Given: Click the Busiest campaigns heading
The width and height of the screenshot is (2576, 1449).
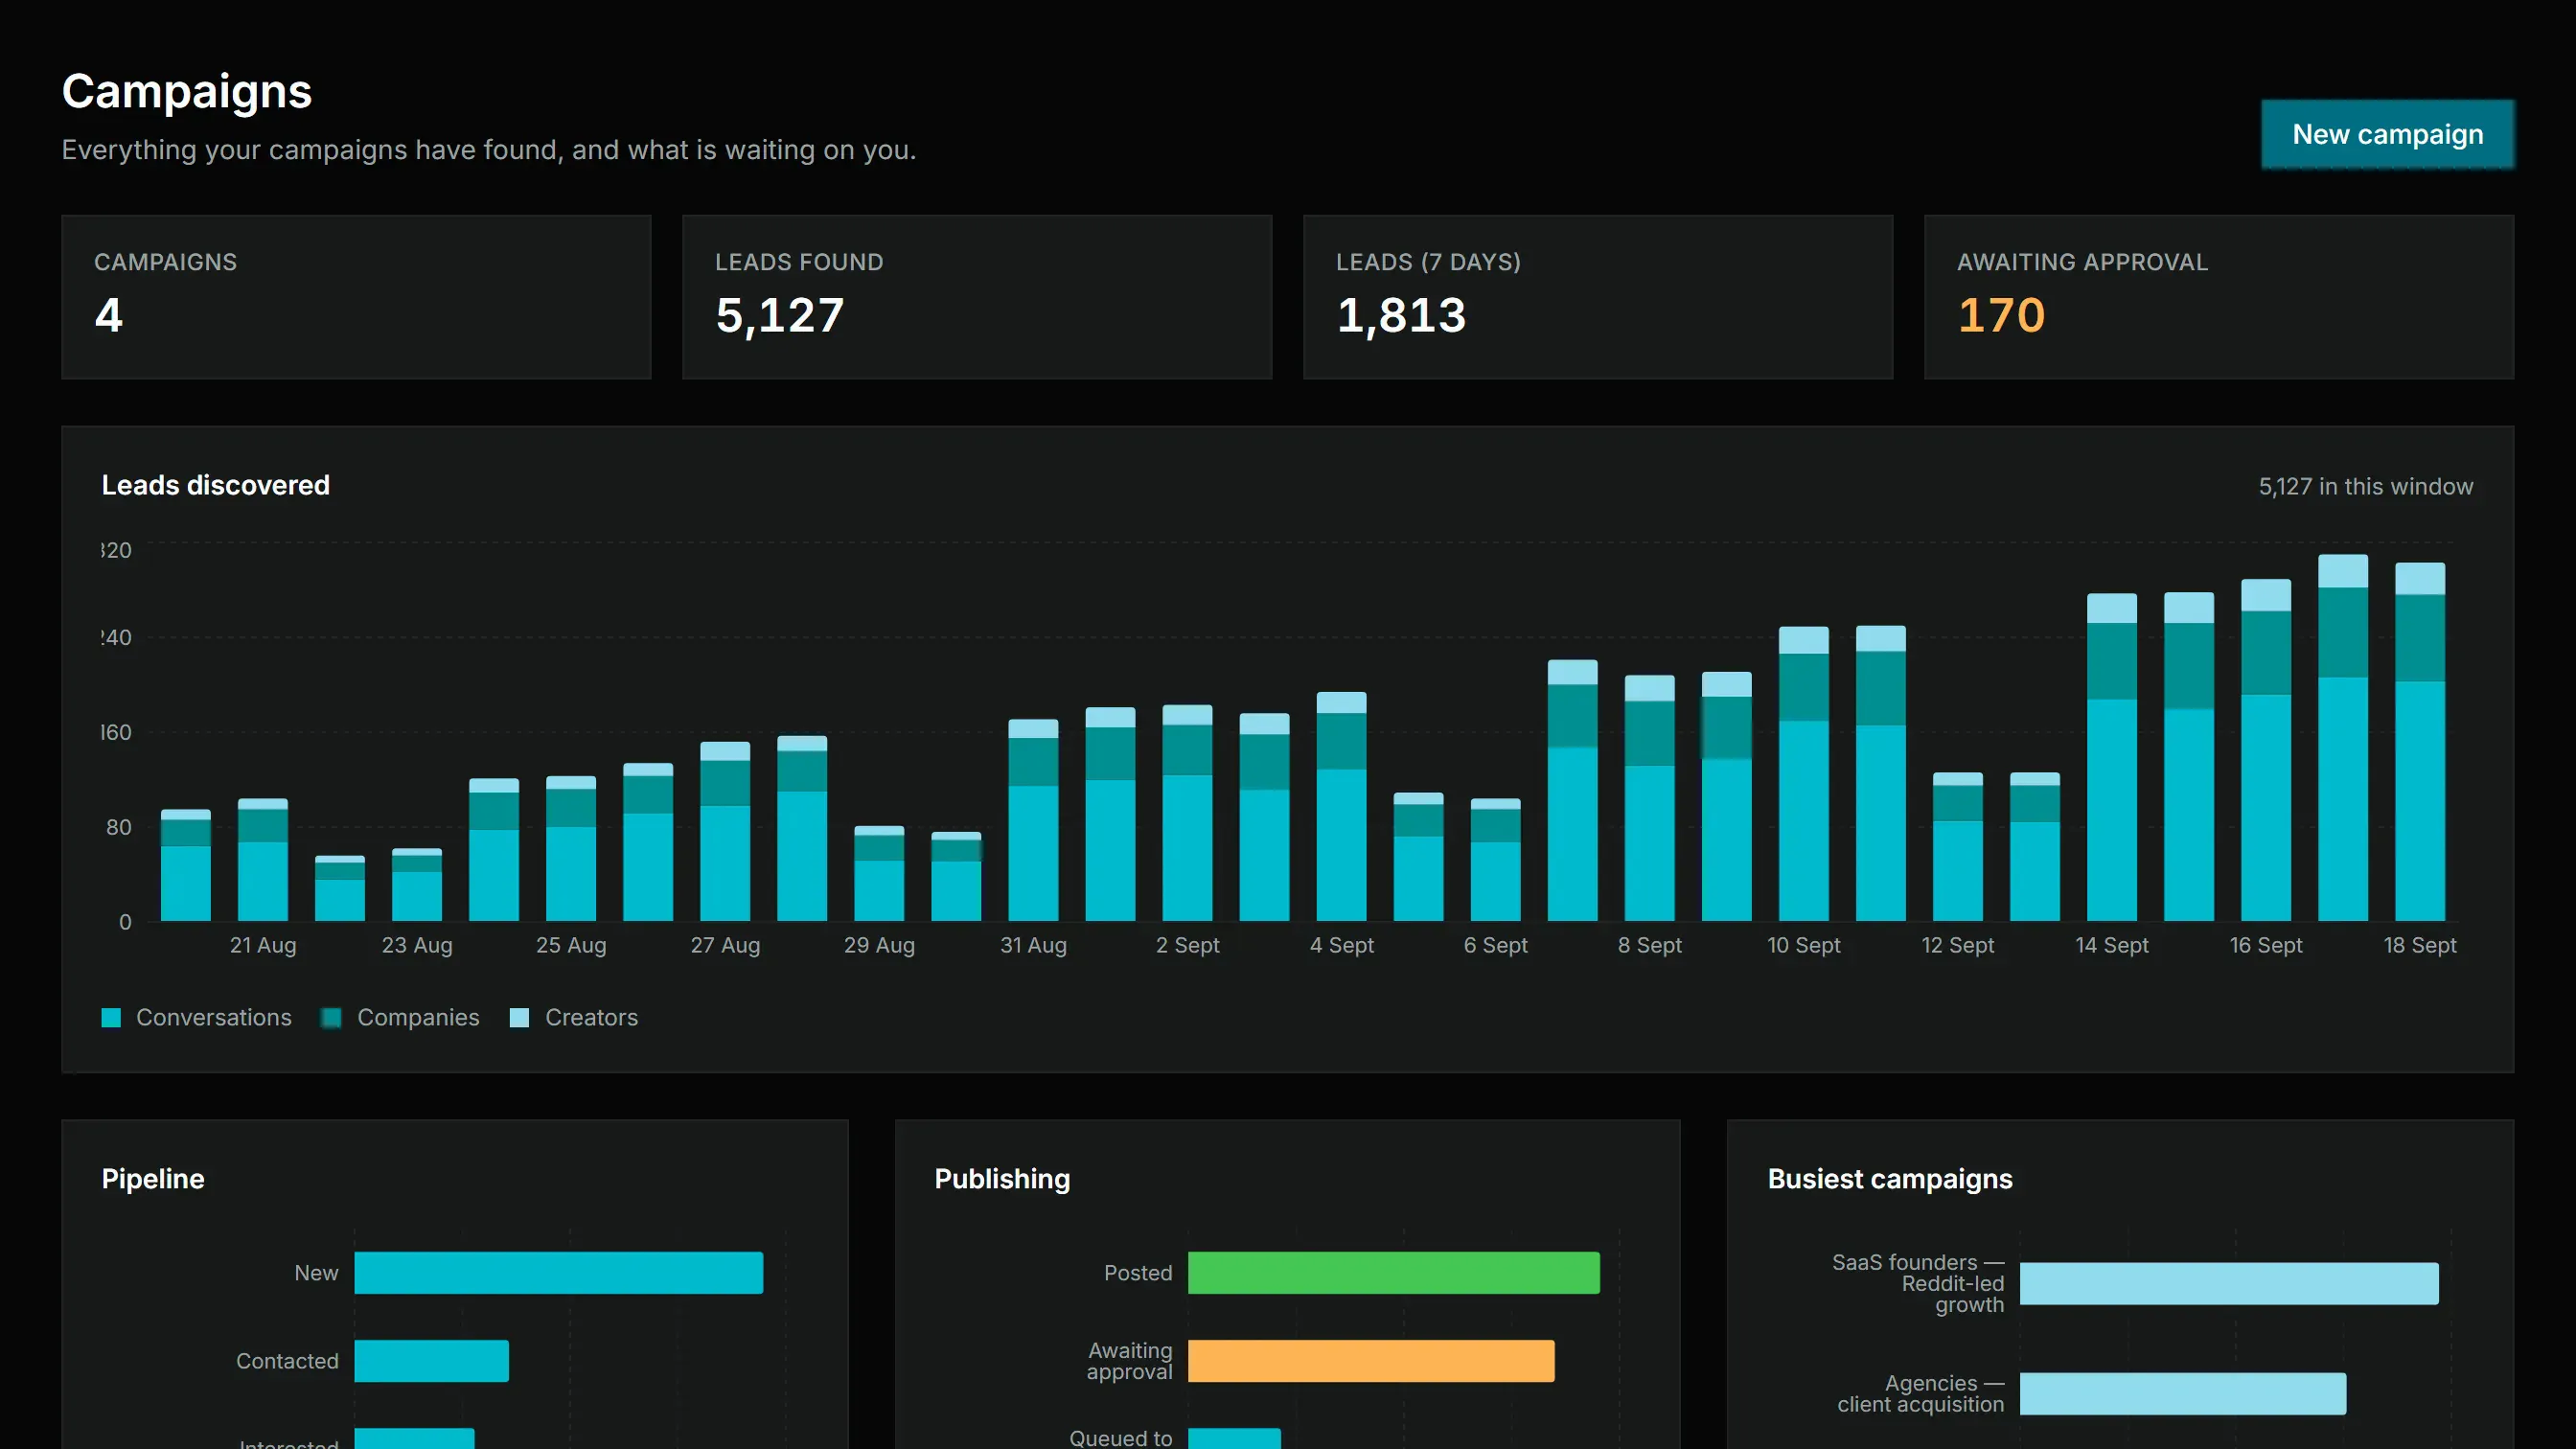Looking at the screenshot, I should click(1890, 1179).
